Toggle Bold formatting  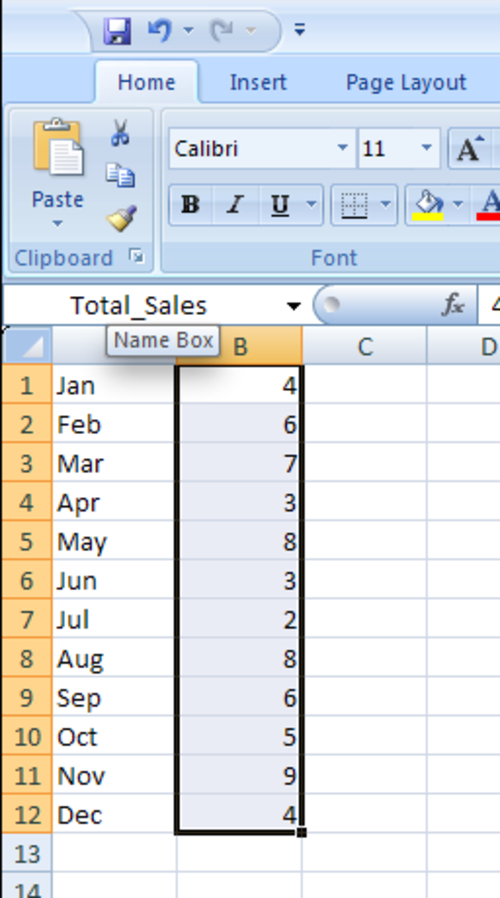[x=191, y=204]
